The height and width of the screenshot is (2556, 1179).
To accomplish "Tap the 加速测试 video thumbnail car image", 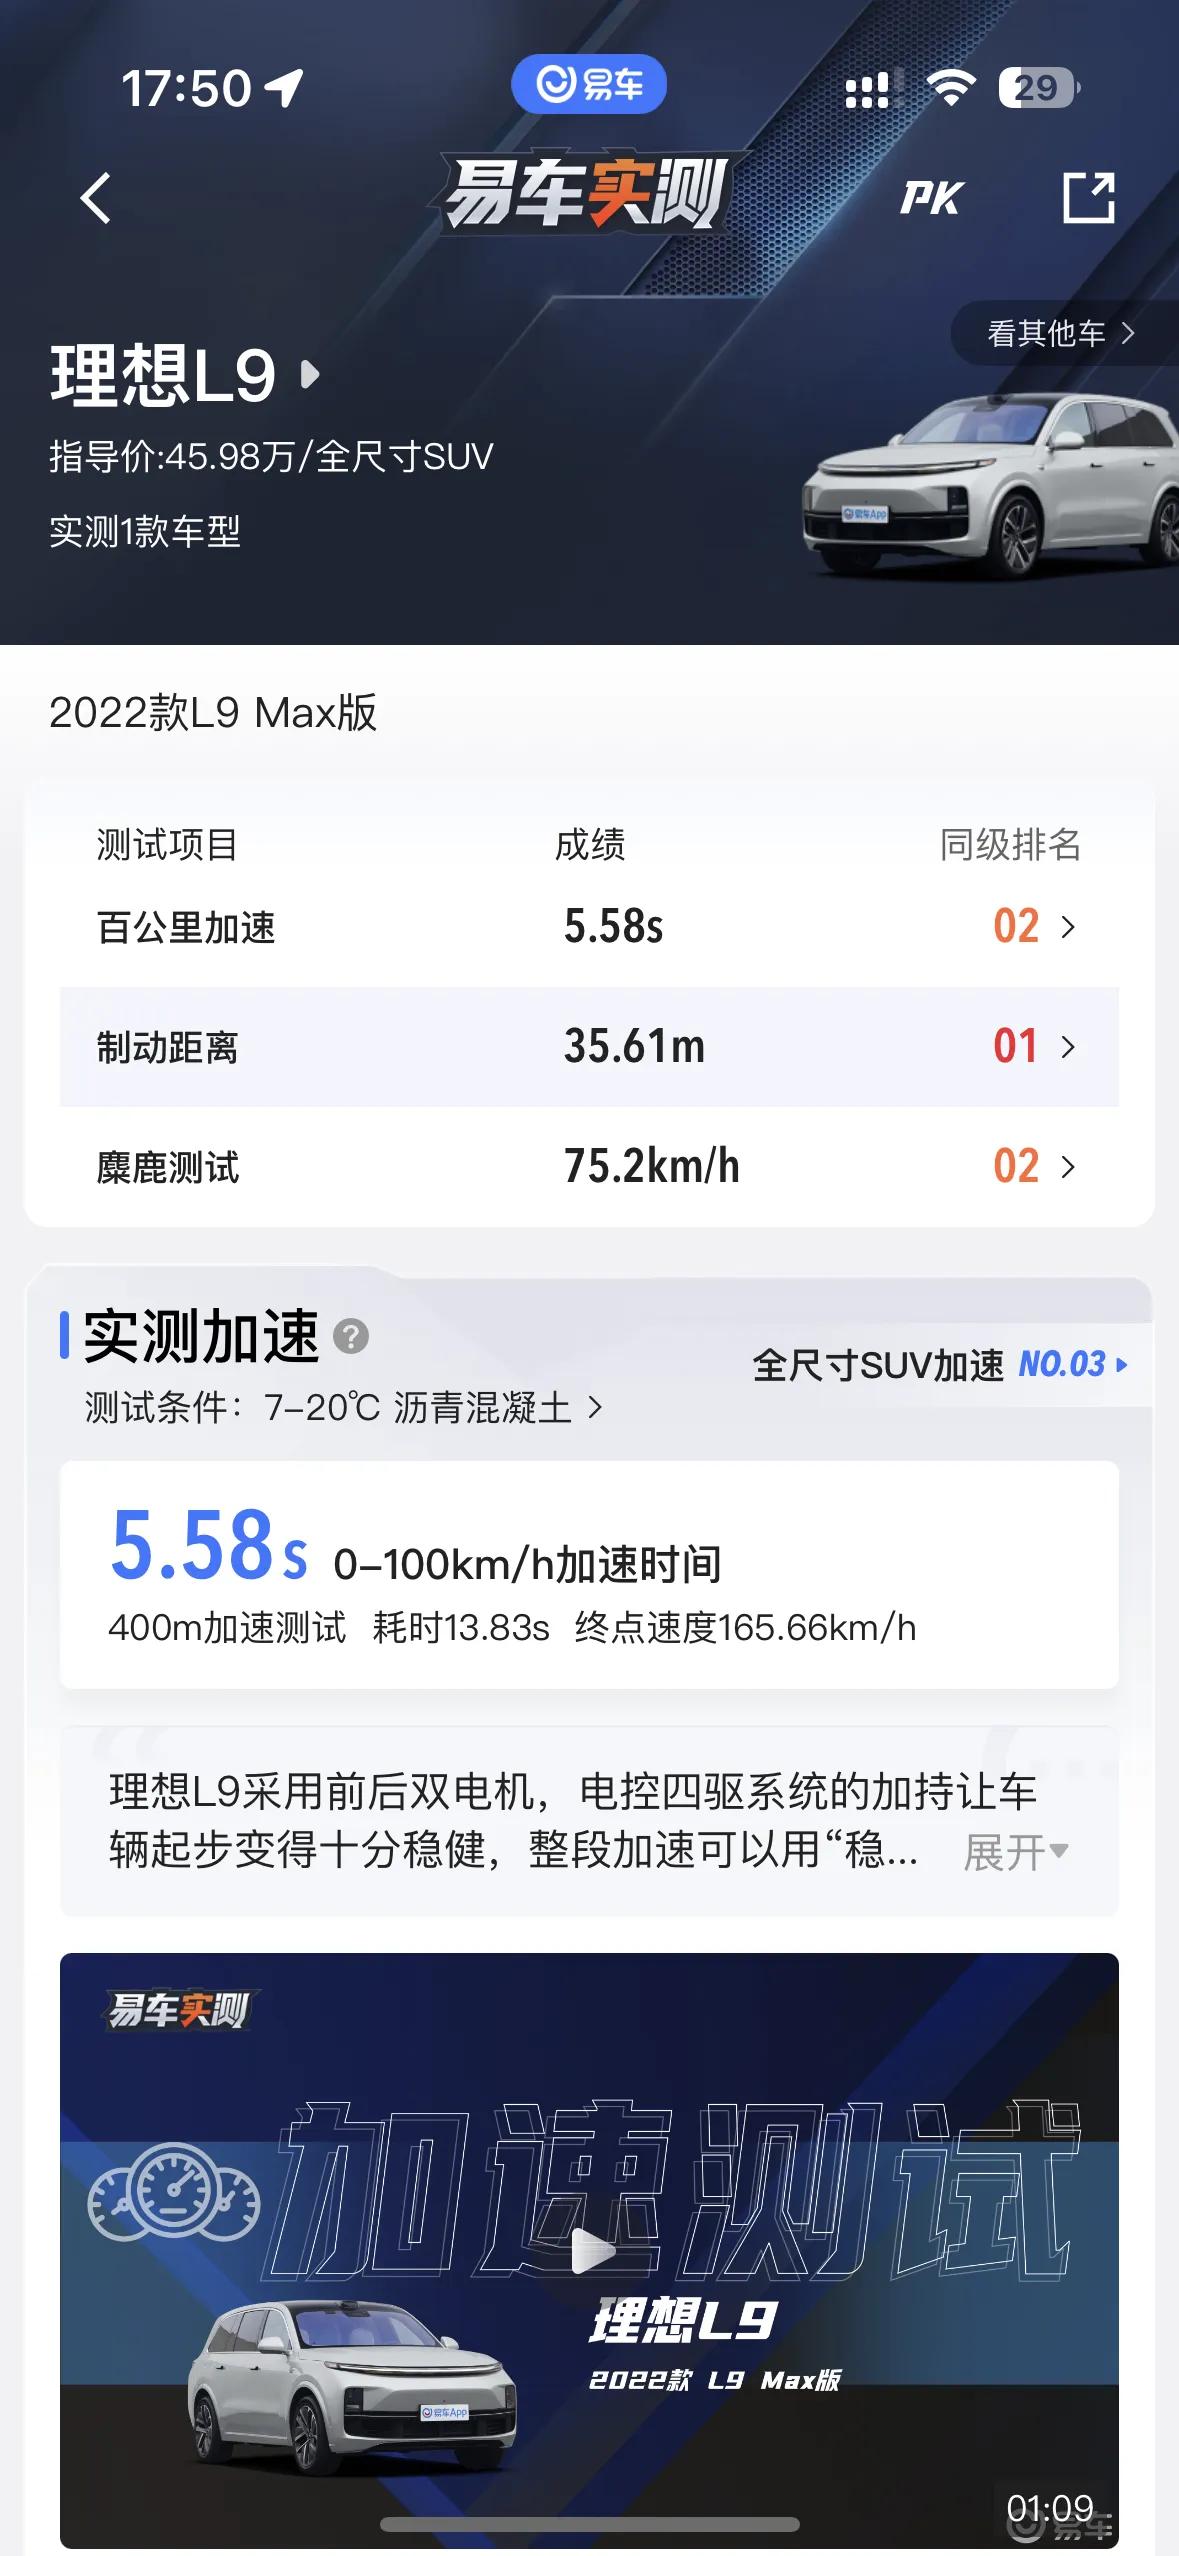I will [x=352, y=2386].
